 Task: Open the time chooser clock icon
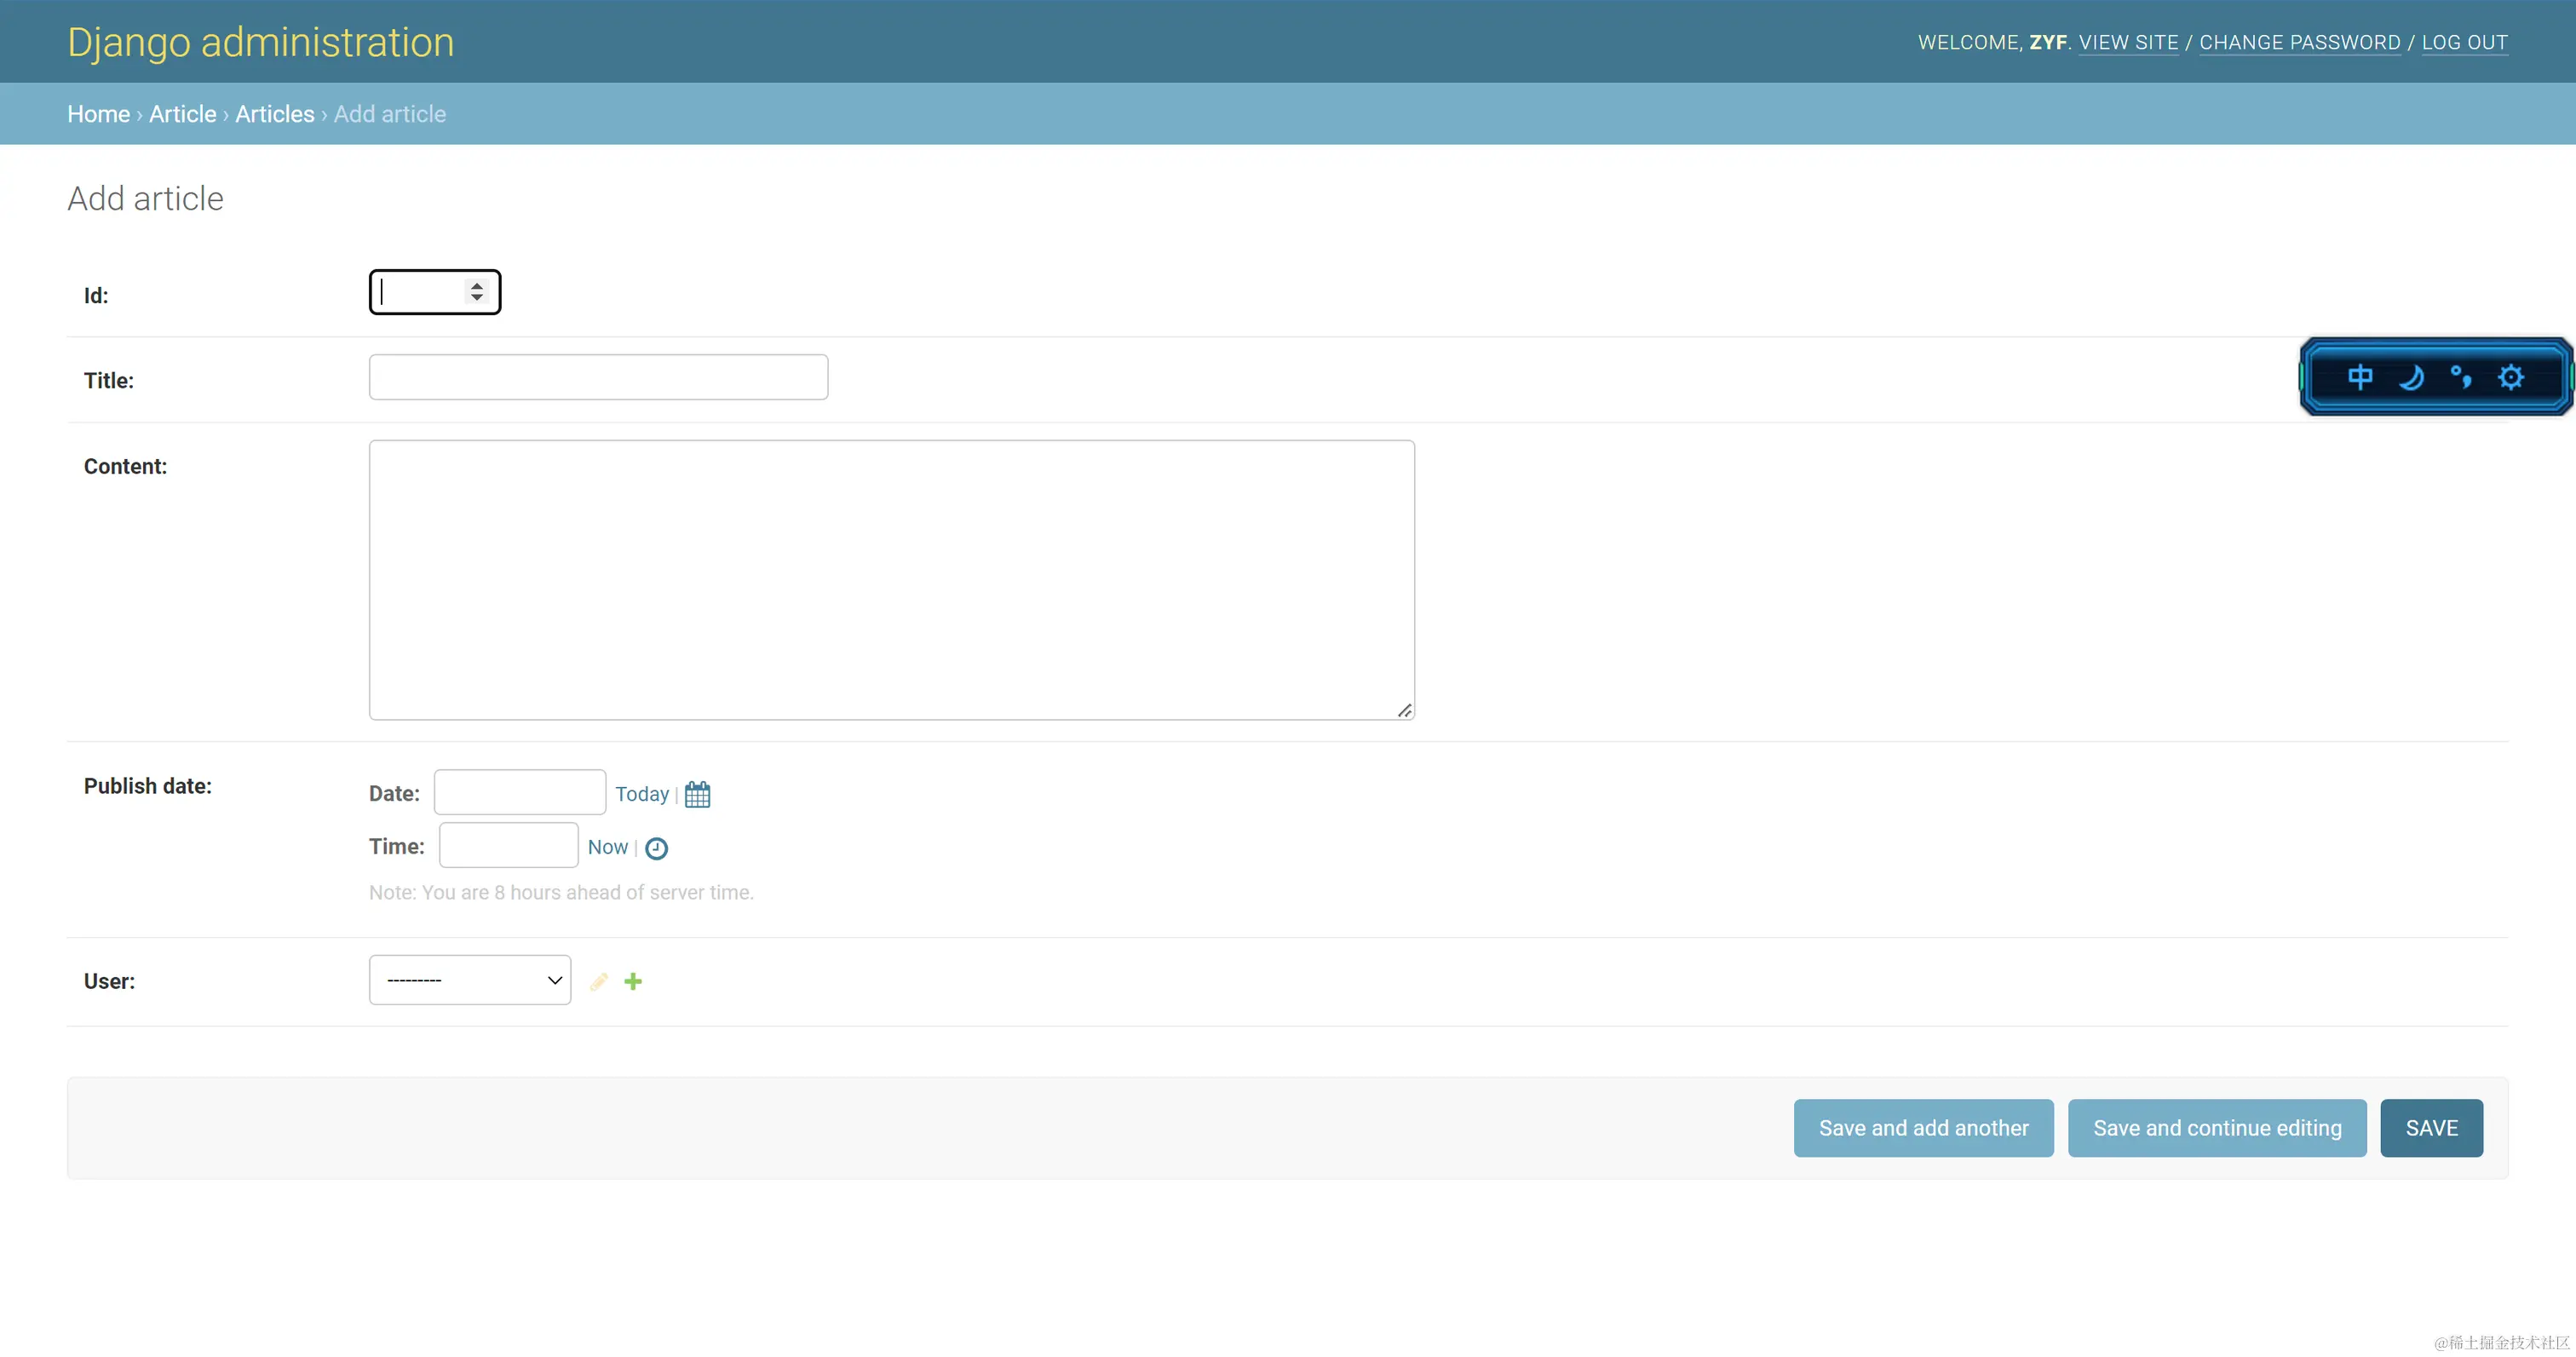tap(656, 848)
